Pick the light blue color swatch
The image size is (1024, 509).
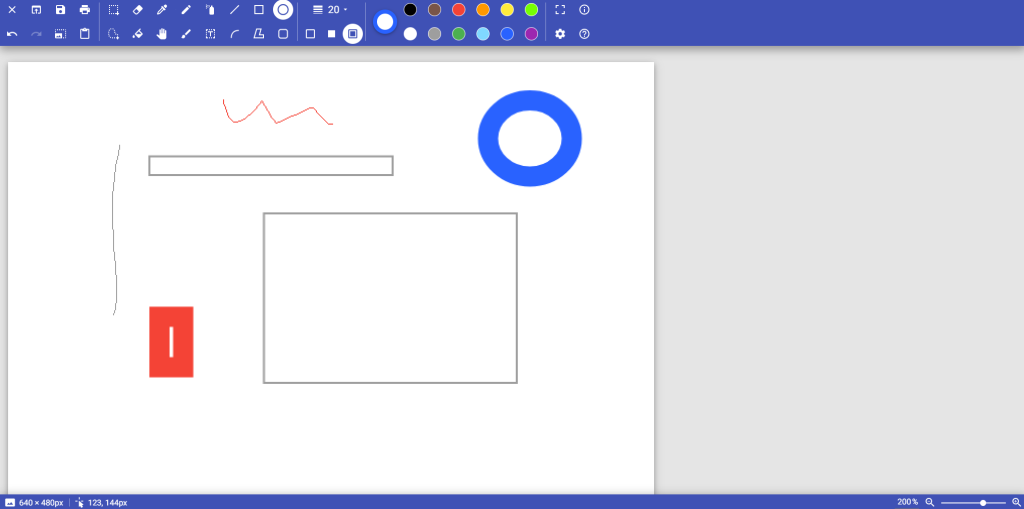pos(483,34)
